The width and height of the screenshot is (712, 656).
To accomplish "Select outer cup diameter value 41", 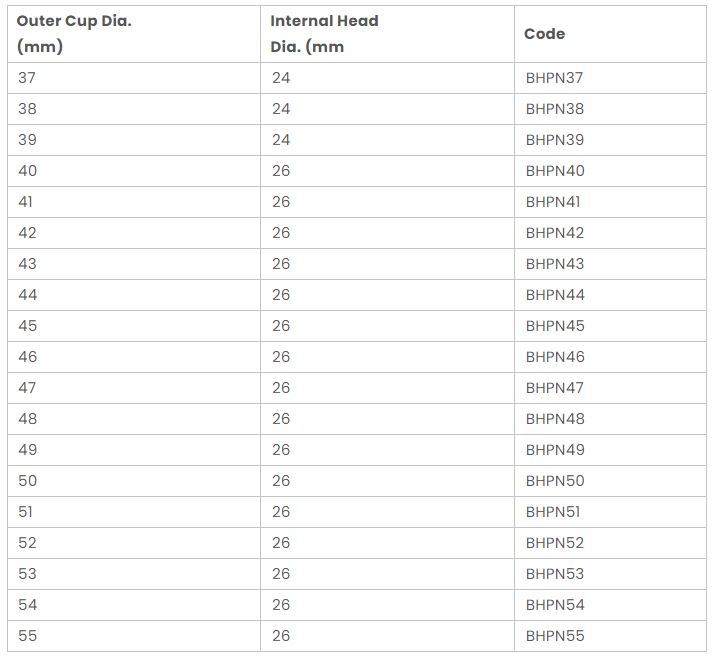I will pyautogui.click(x=26, y=202).
